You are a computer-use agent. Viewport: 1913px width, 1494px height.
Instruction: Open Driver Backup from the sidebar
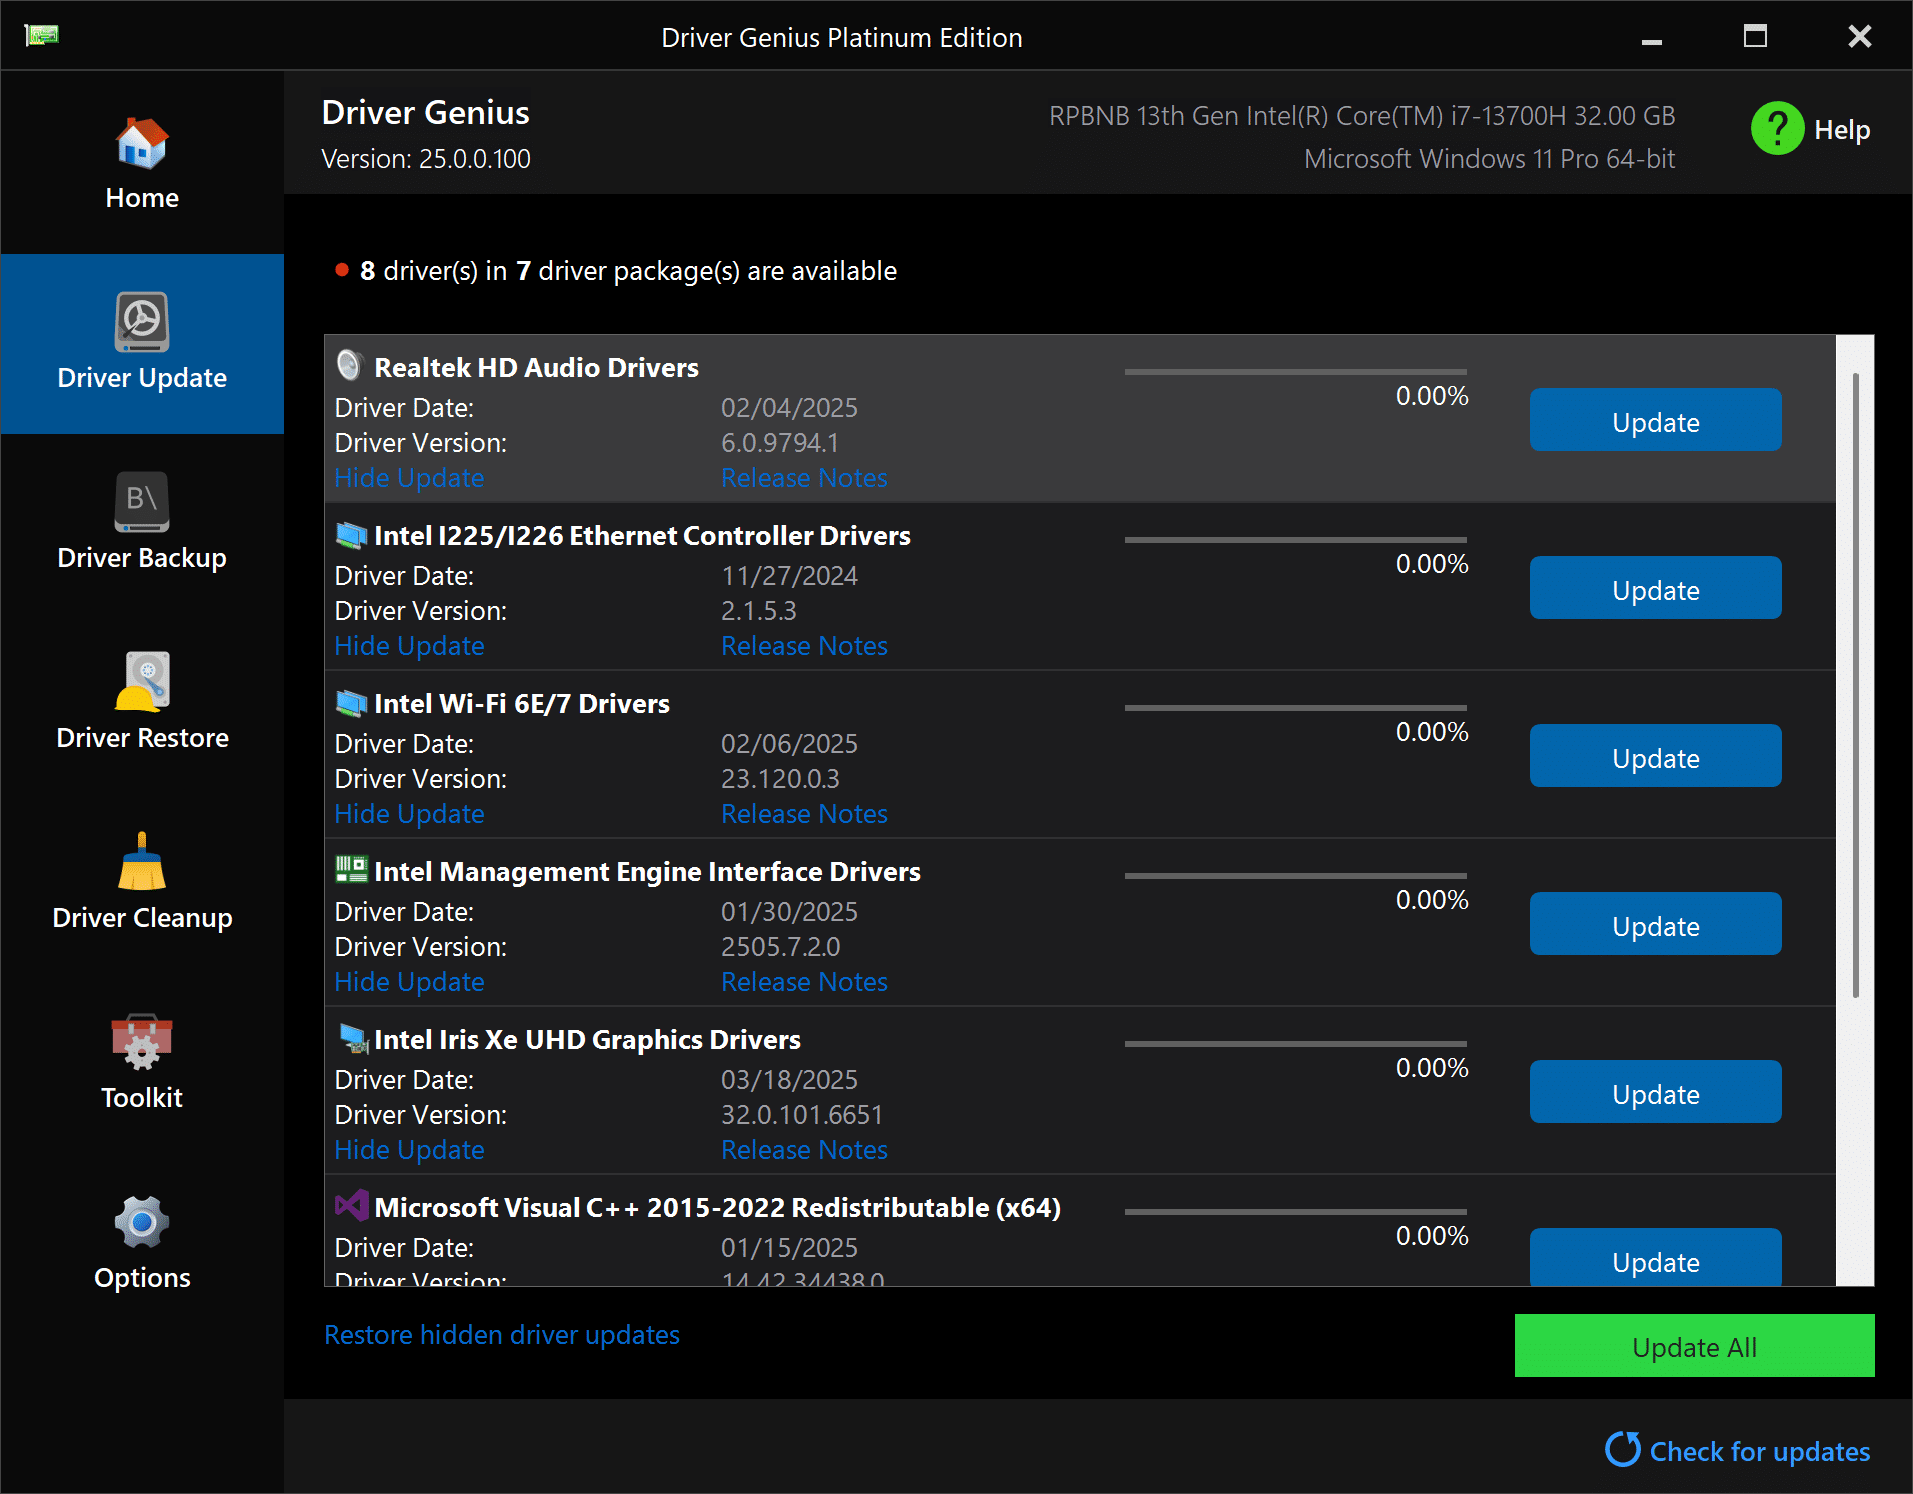pyautogui.click(x=141, y=503)
